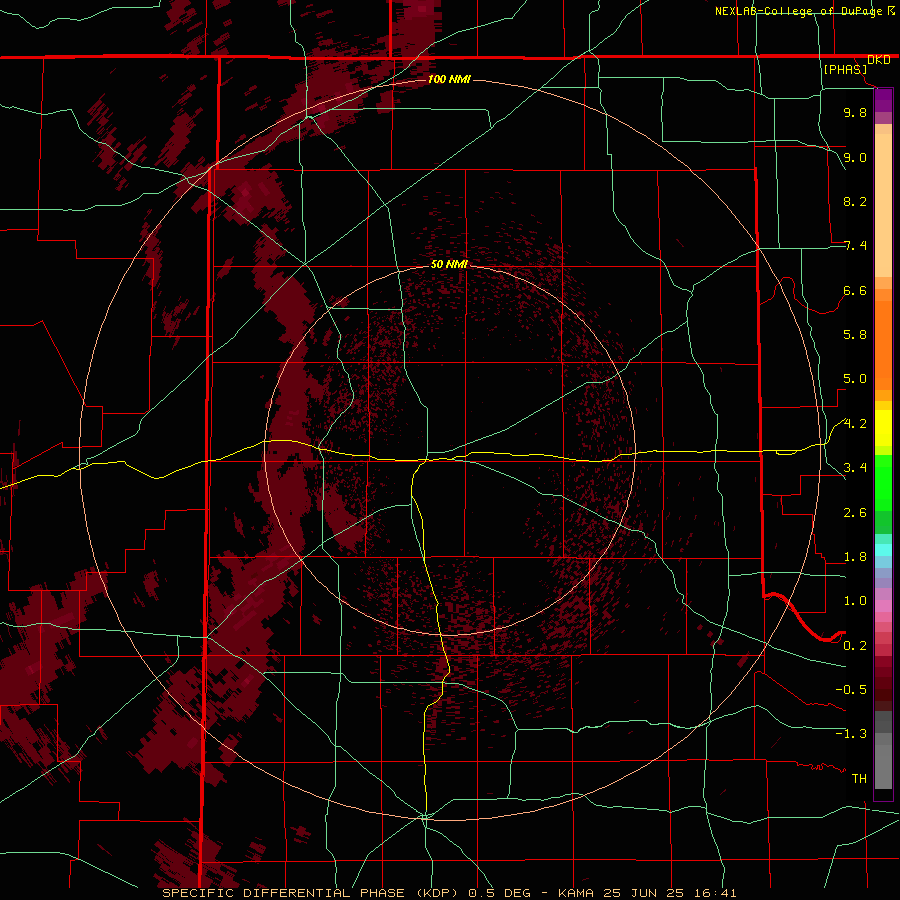The width and height of the screenshot is (900, 900).
Task: Select the -1.3 scale value
Action: pyautogui.click(x=851, y=734)
